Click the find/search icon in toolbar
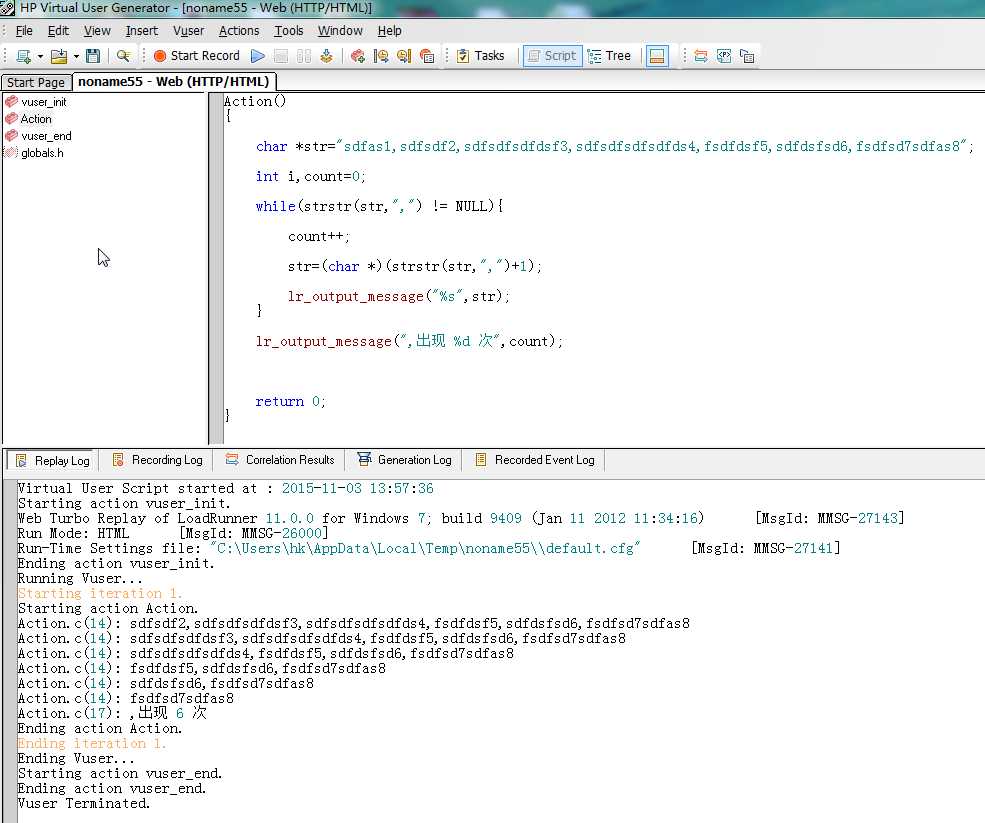985x823 pixels. pos(123,56)
